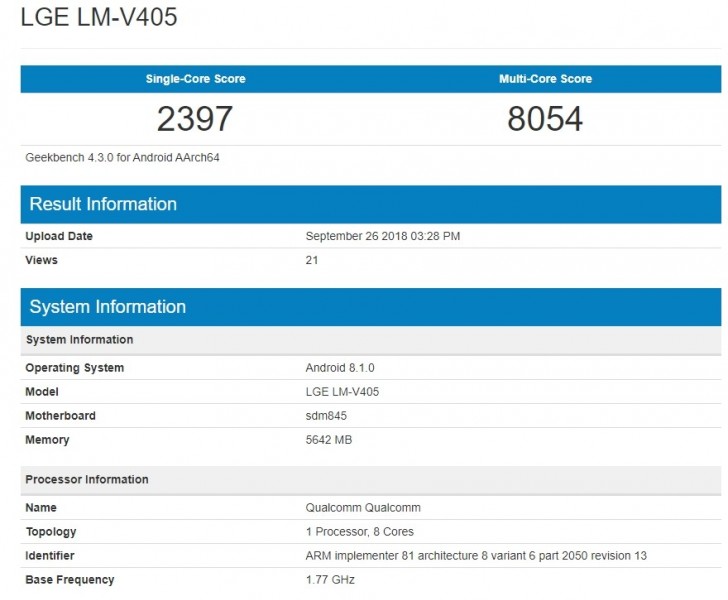Select the motherboard value sdm845
The width and height of the screenshot is (728, 600).
pyautogui.click(x=328, y=416)
